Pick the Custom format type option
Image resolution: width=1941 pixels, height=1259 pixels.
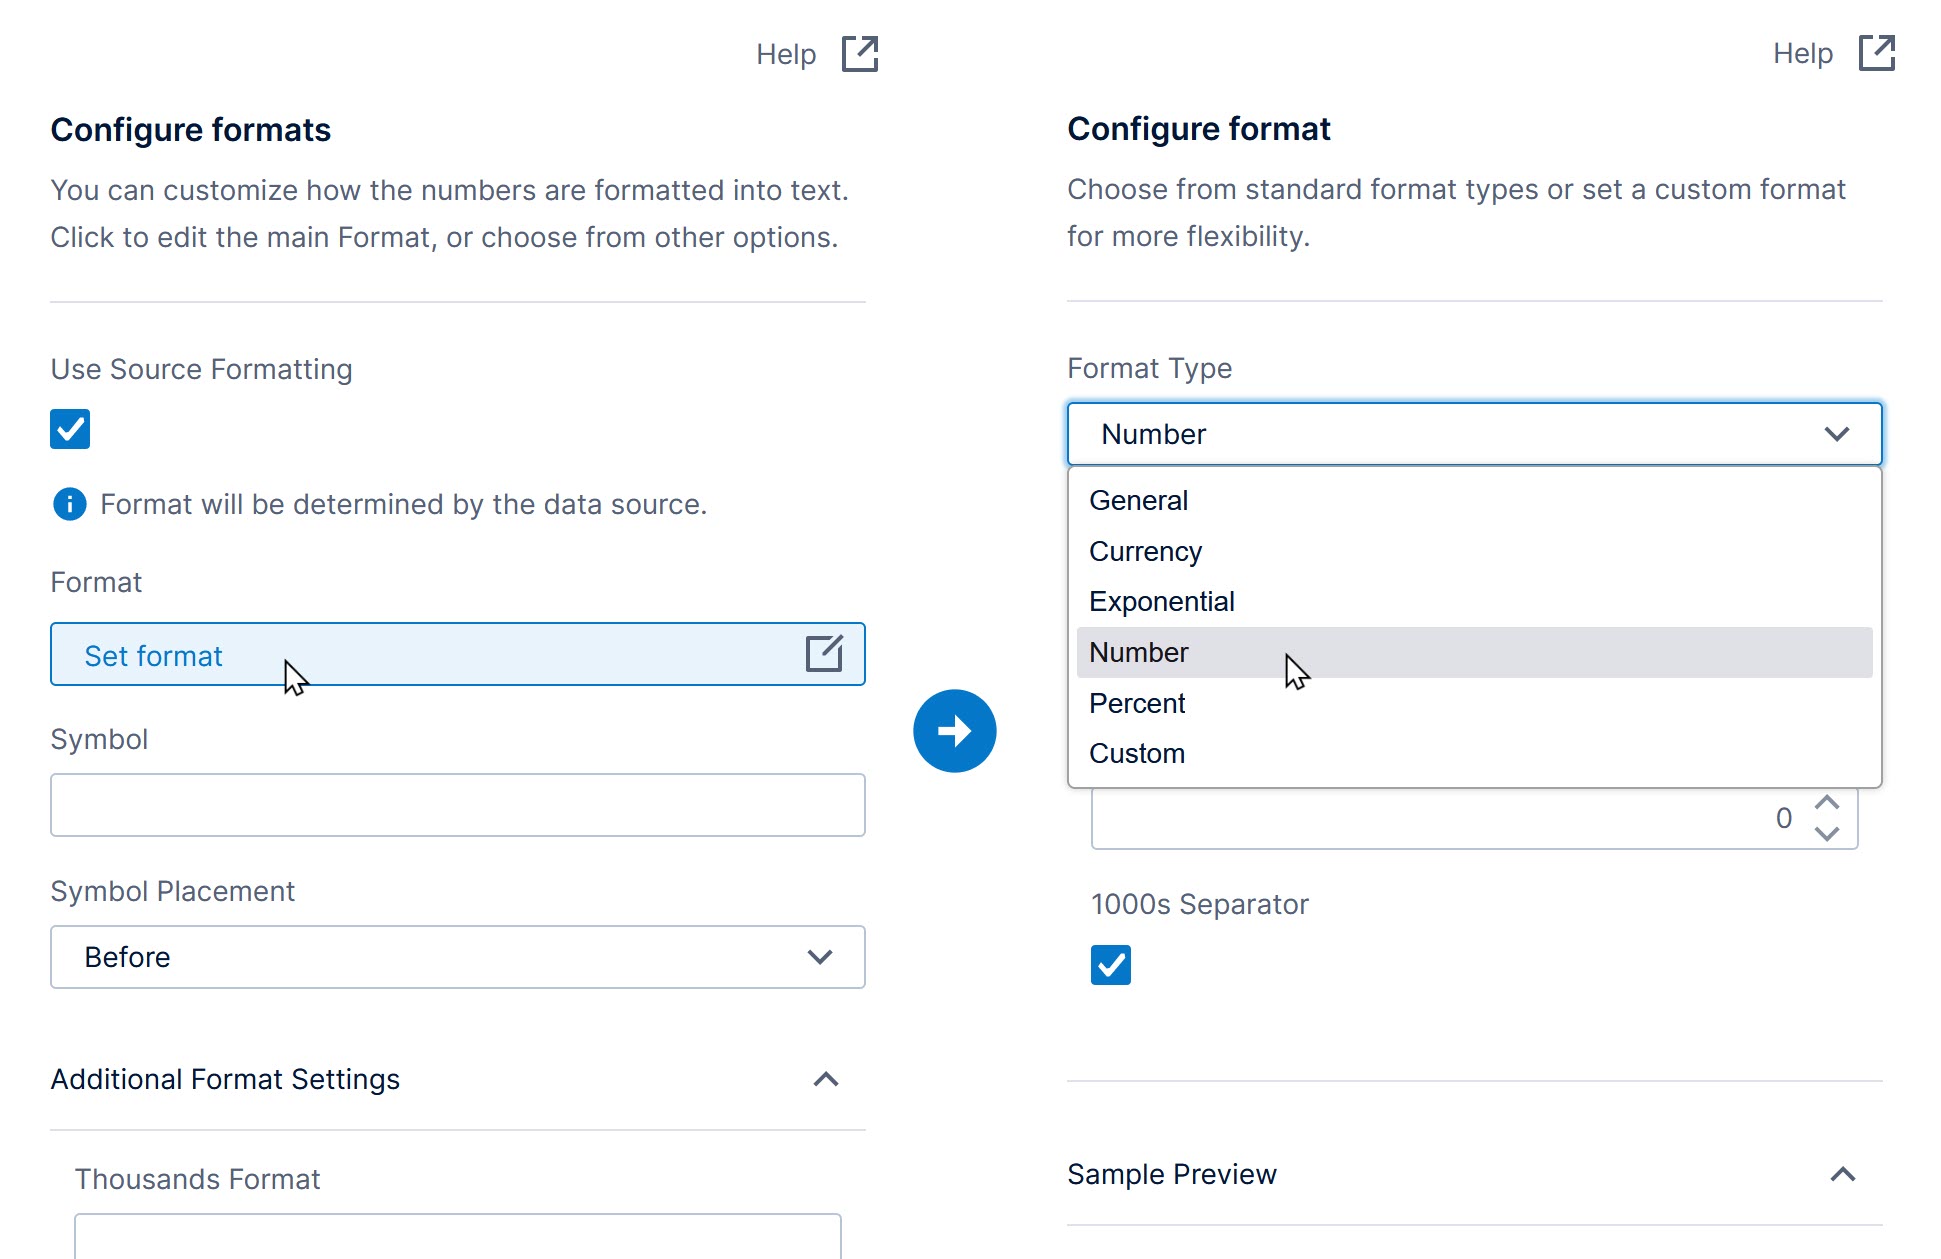[1137, 753]
